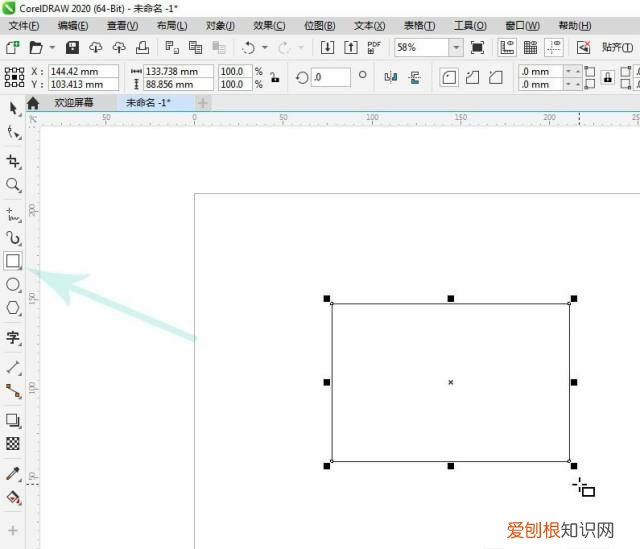This screenshot has height=549, width=640.
Task: Adjust bottom corner radius stepper
Action: (x=573, y=84)
